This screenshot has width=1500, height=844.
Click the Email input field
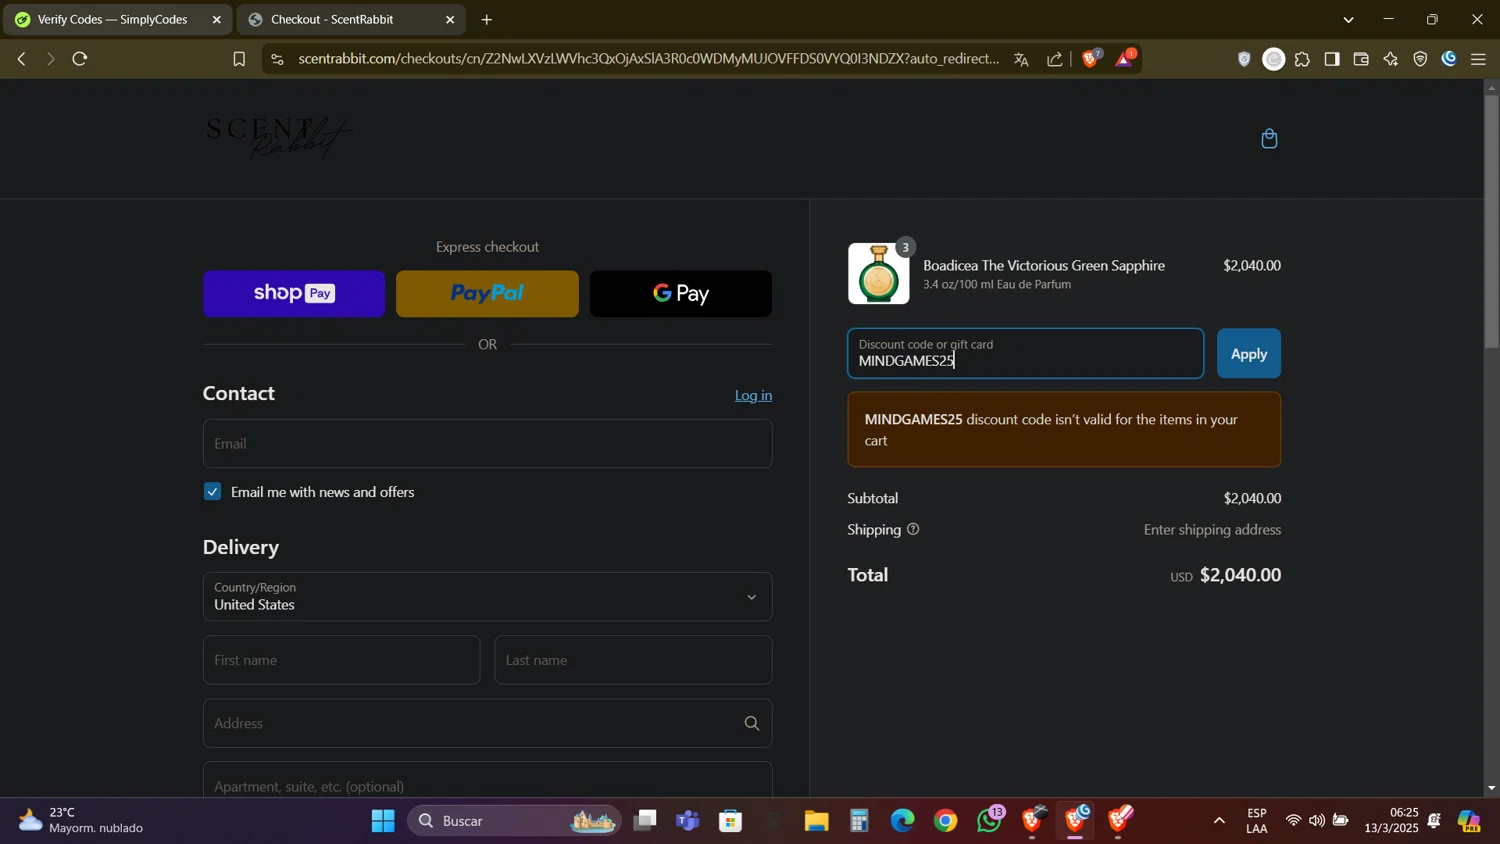click(487, 443)
